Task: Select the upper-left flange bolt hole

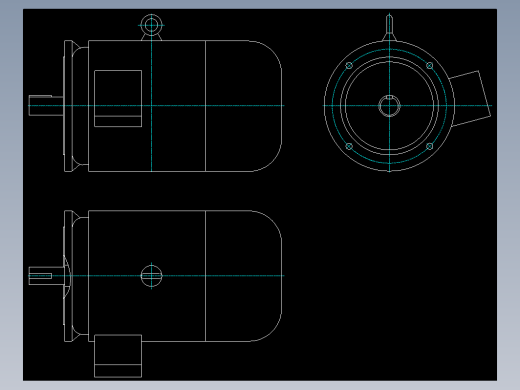Action: (x=349, y=65)
